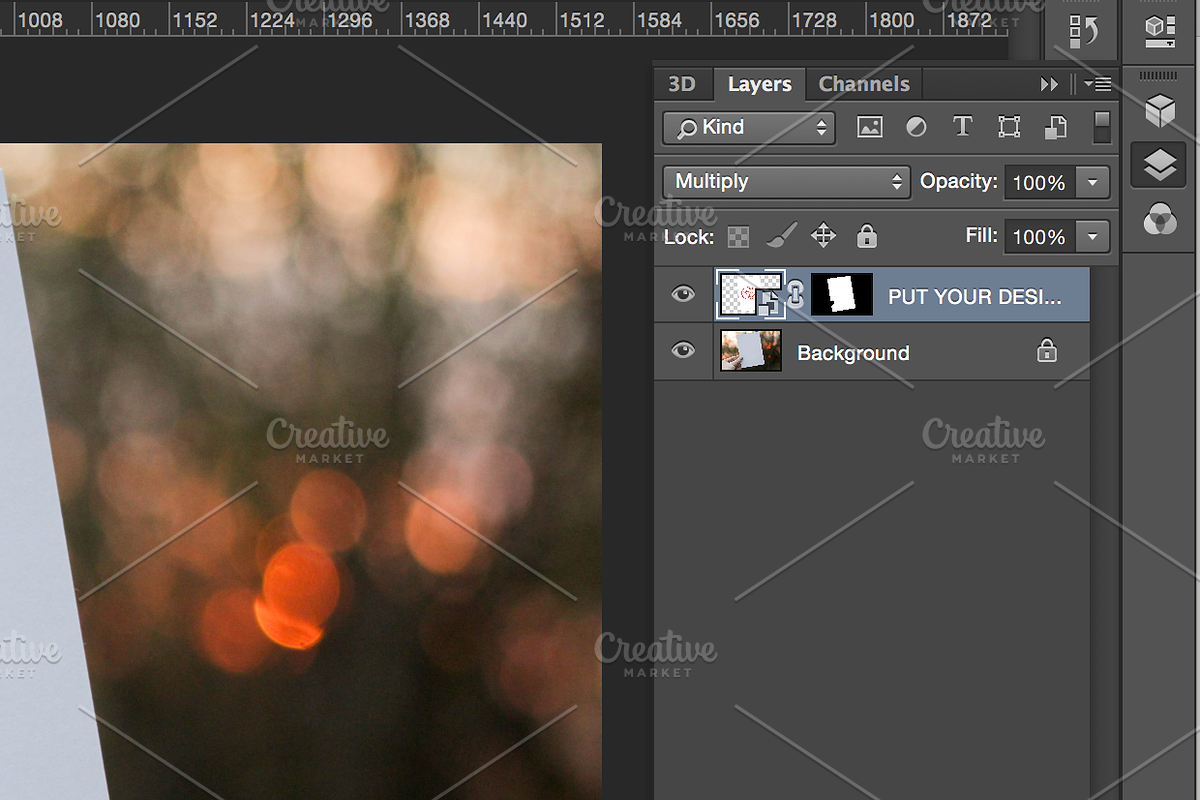1200x800 pixels.
Task: Open the 3D panel cube icon
Action: click(x=1159, y=110)
